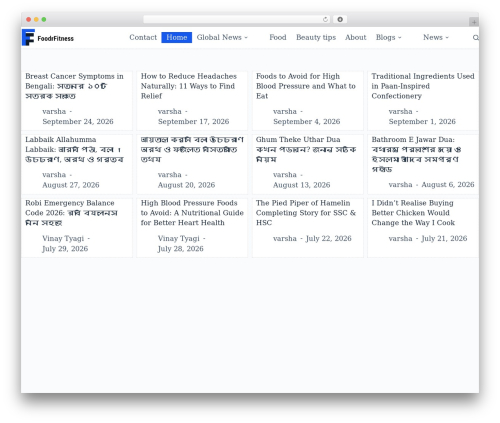The width and height of the screenshot is (500, 423).
Task: Click Vinay Tyagi author on July 29 post
Action: [x=63, y=238]
